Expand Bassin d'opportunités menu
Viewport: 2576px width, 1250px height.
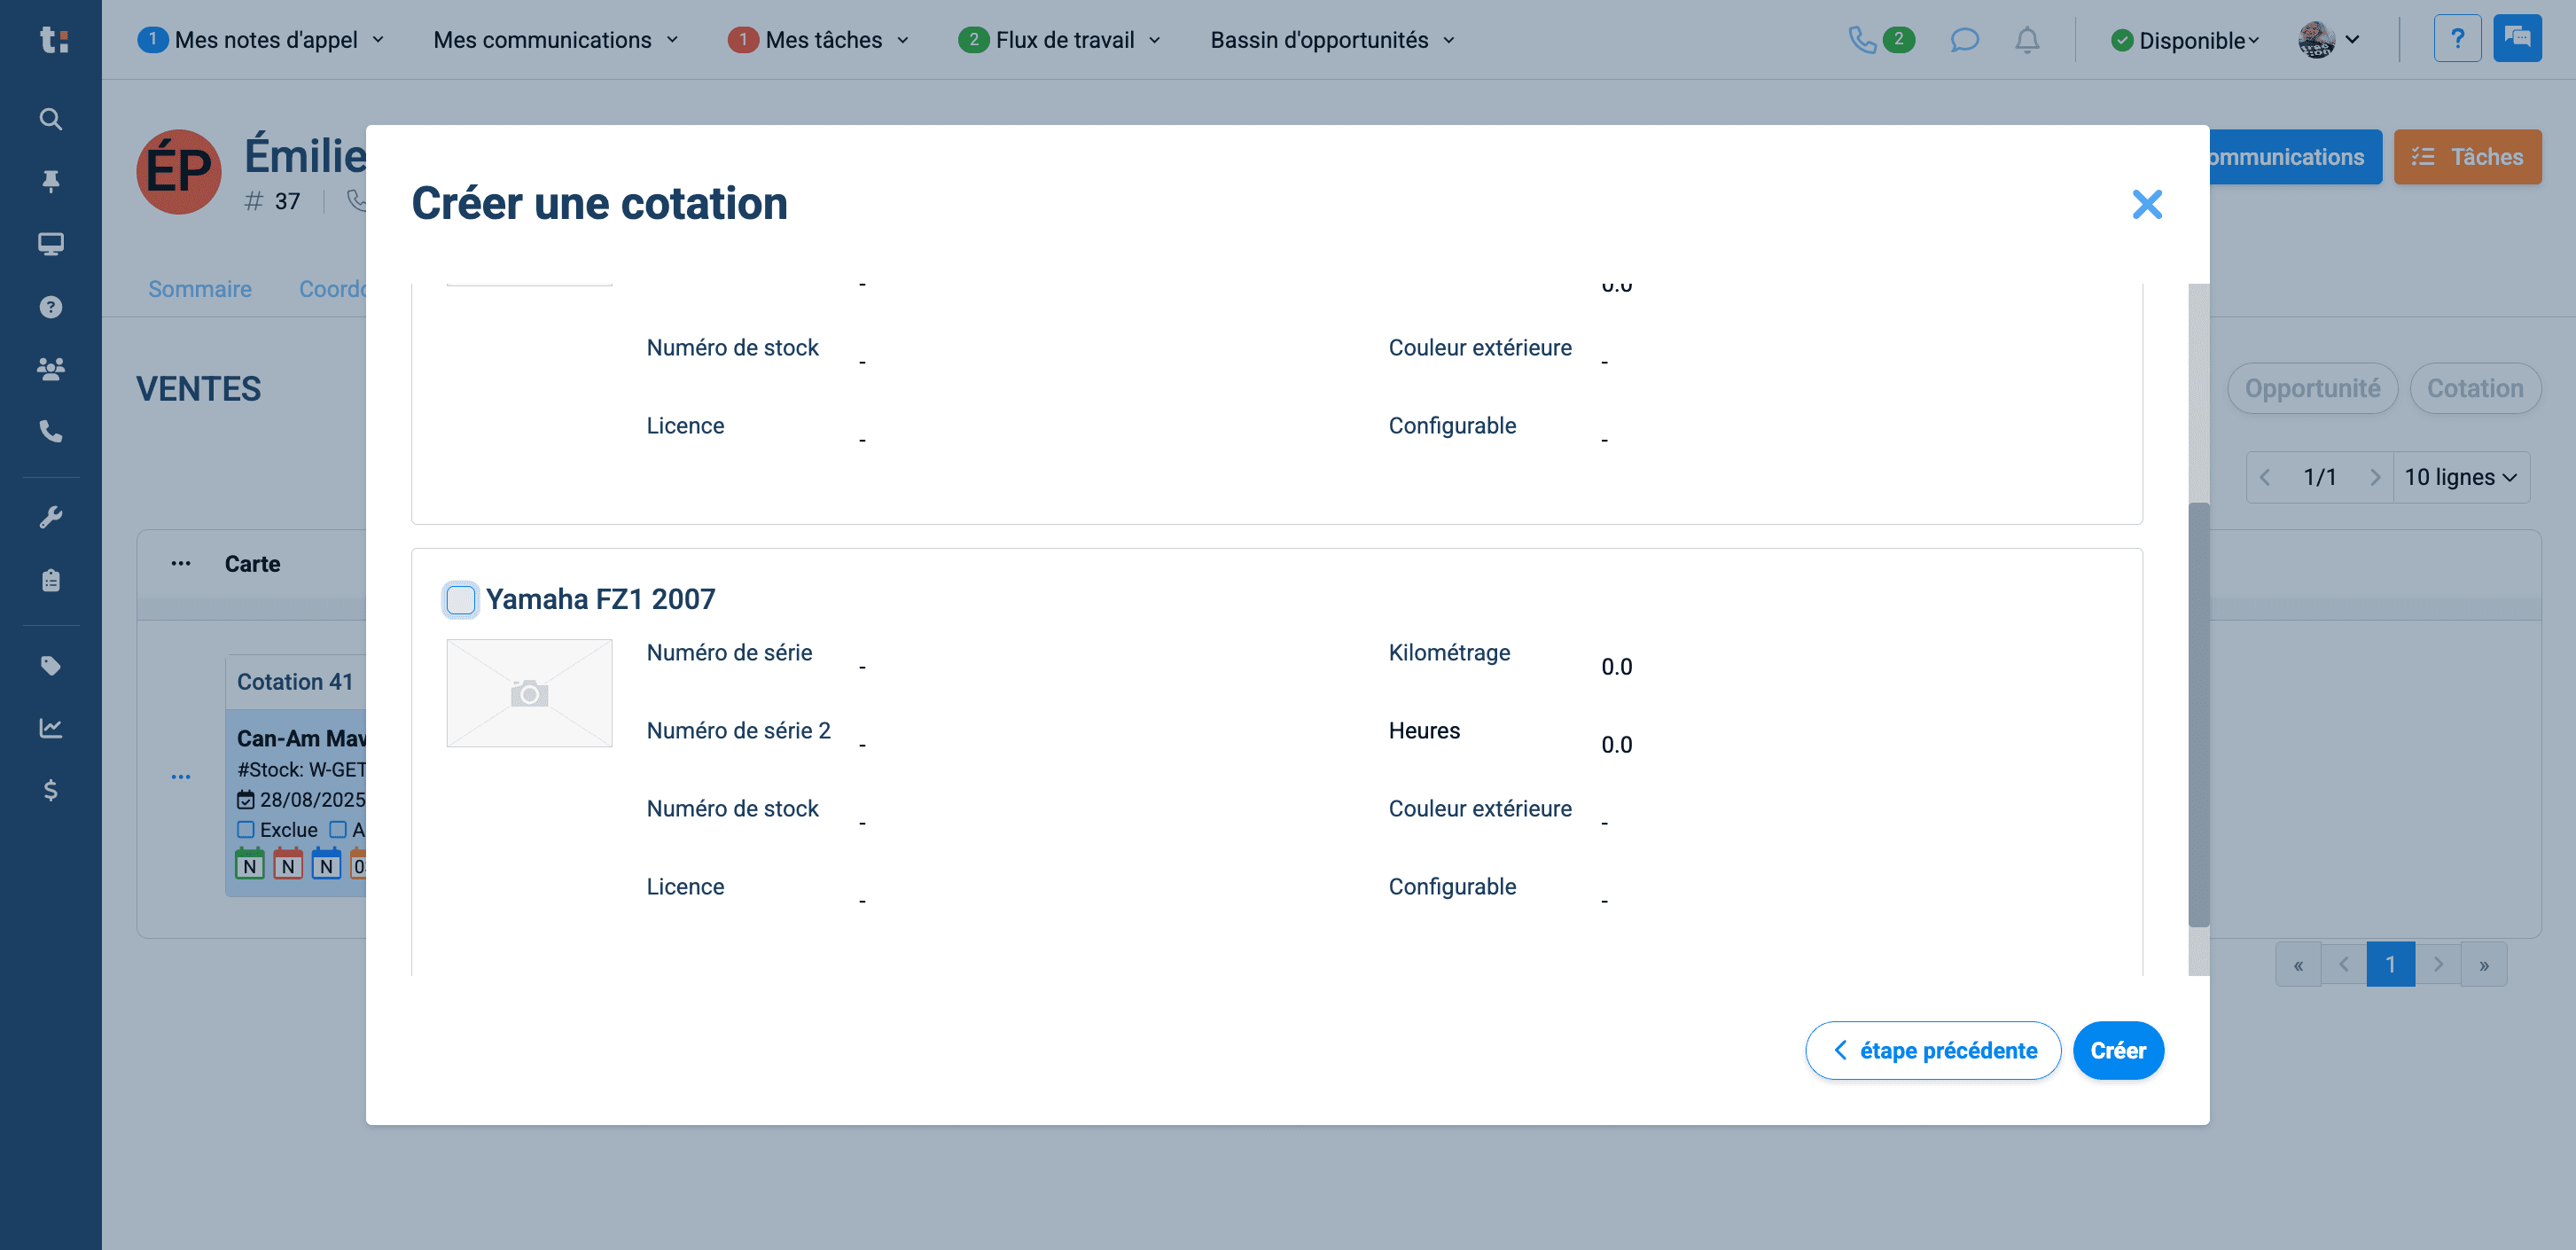[1333, 40]
